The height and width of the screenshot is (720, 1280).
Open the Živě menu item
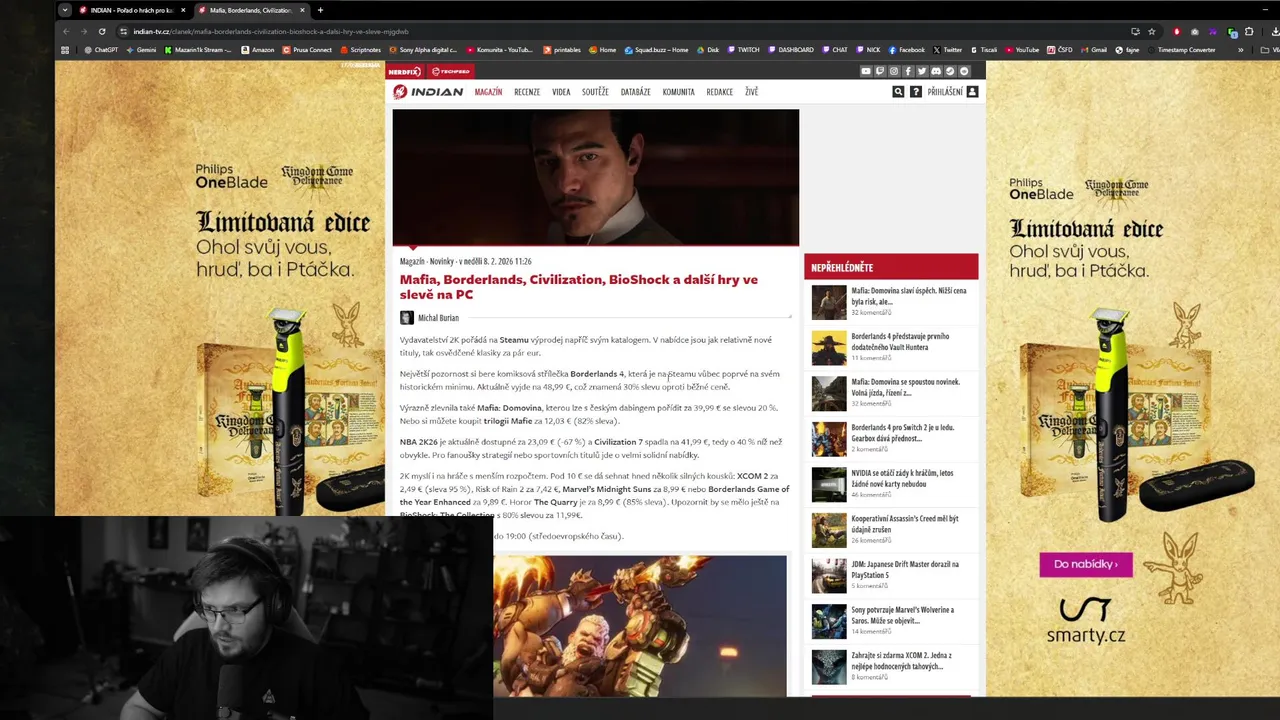(751, 92)
